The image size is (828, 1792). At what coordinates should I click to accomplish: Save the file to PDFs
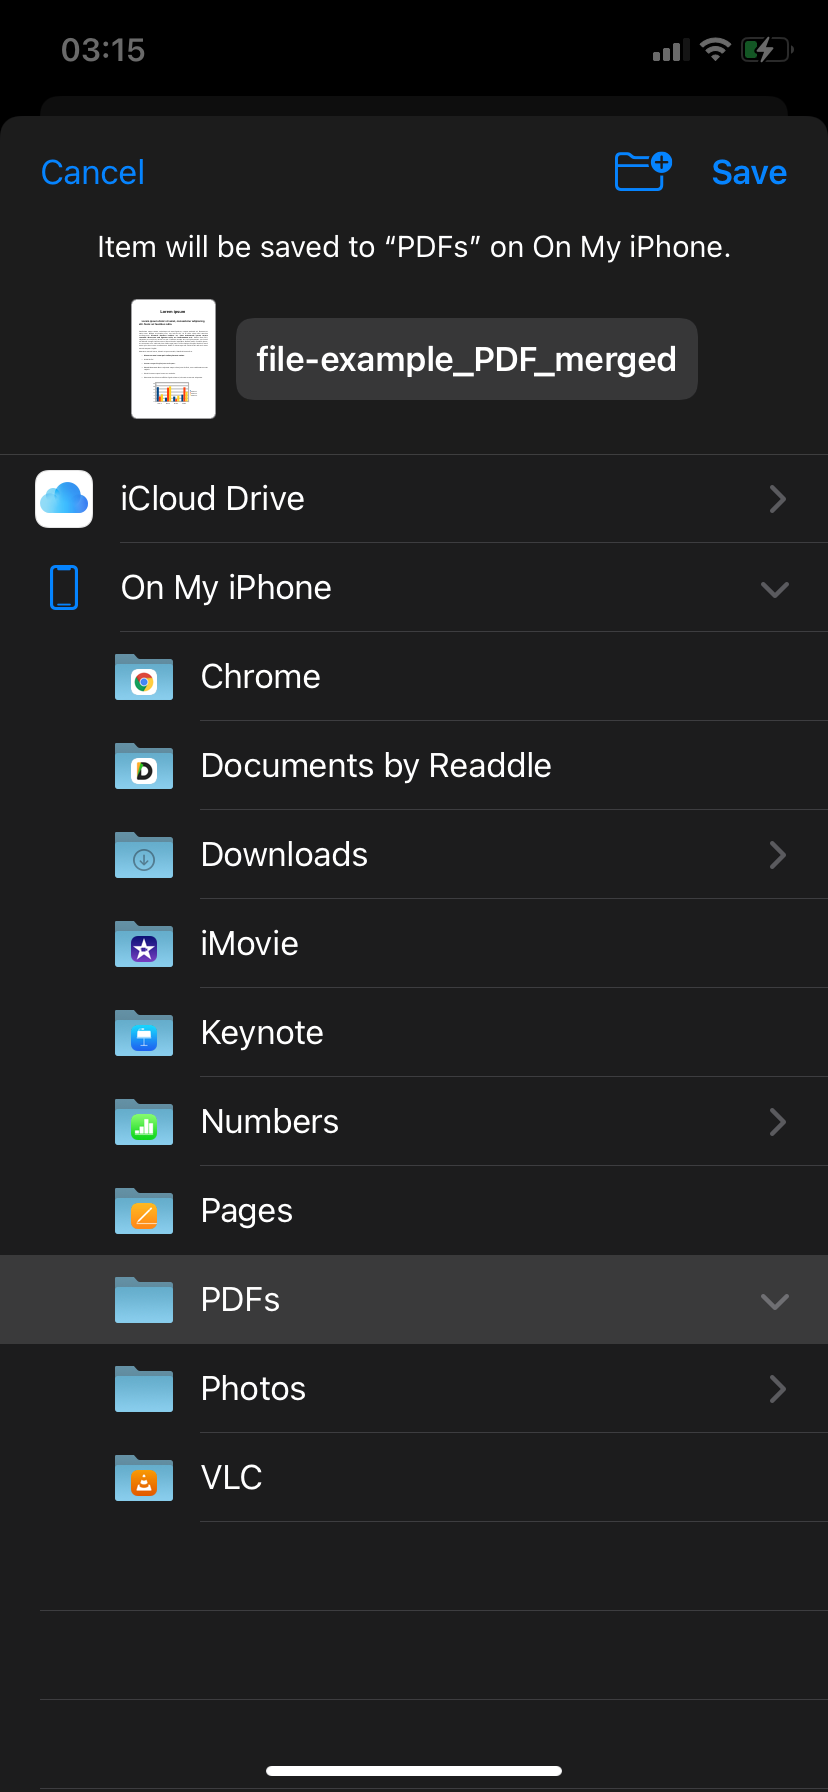749,172
